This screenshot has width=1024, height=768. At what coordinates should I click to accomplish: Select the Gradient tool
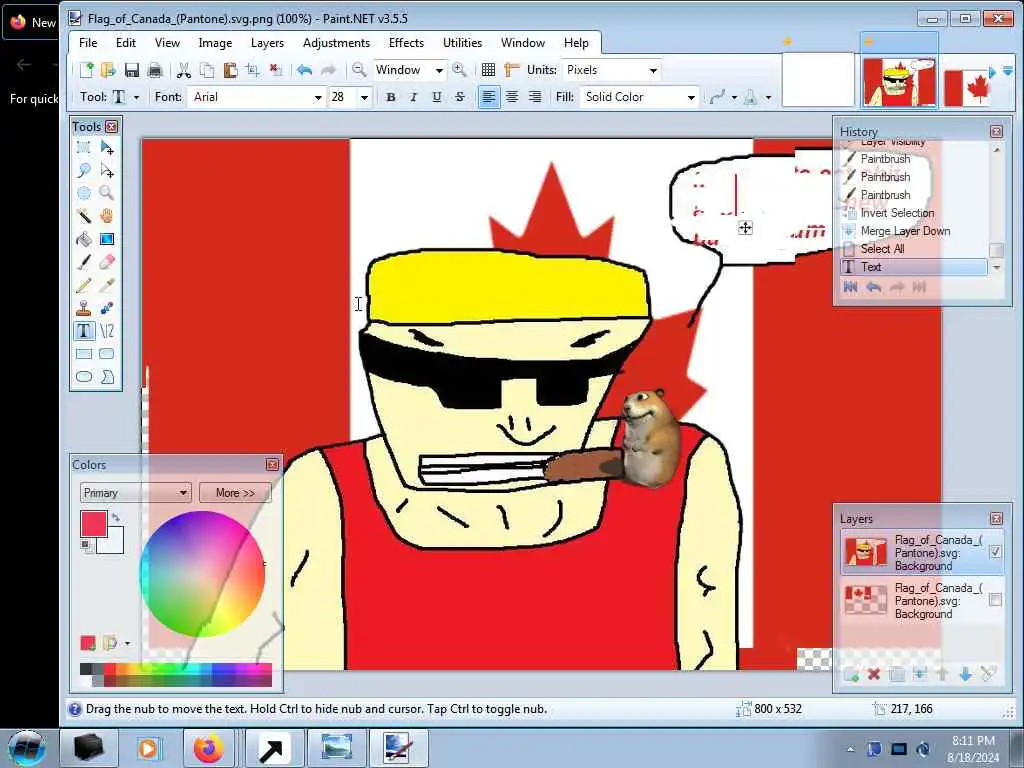coord(107,239)
